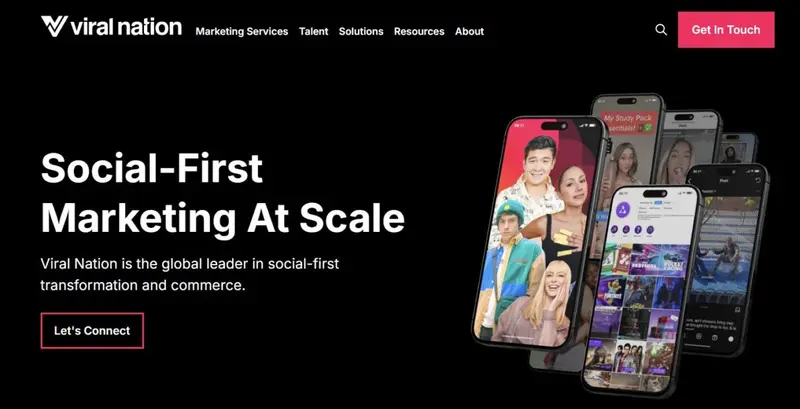Tap the purple profile avatar on the center phone

pos(621,209)
